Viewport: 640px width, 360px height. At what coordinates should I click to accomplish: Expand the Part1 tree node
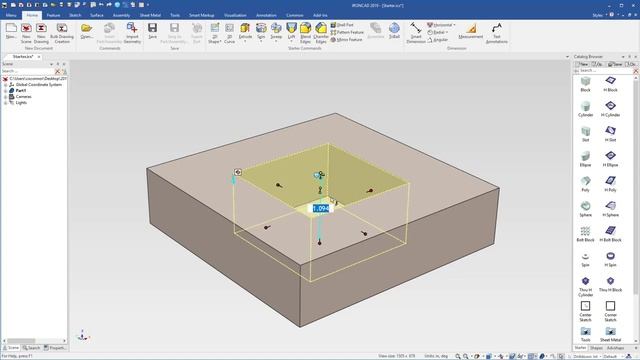(5, 91)
